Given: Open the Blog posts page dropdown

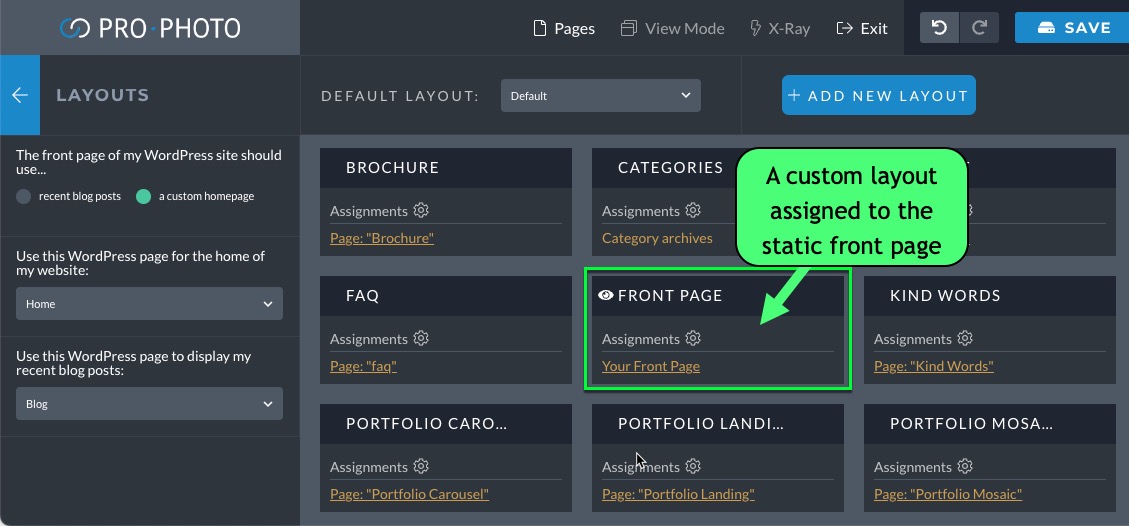Looking at the screenshot, I should click(149, 404).
